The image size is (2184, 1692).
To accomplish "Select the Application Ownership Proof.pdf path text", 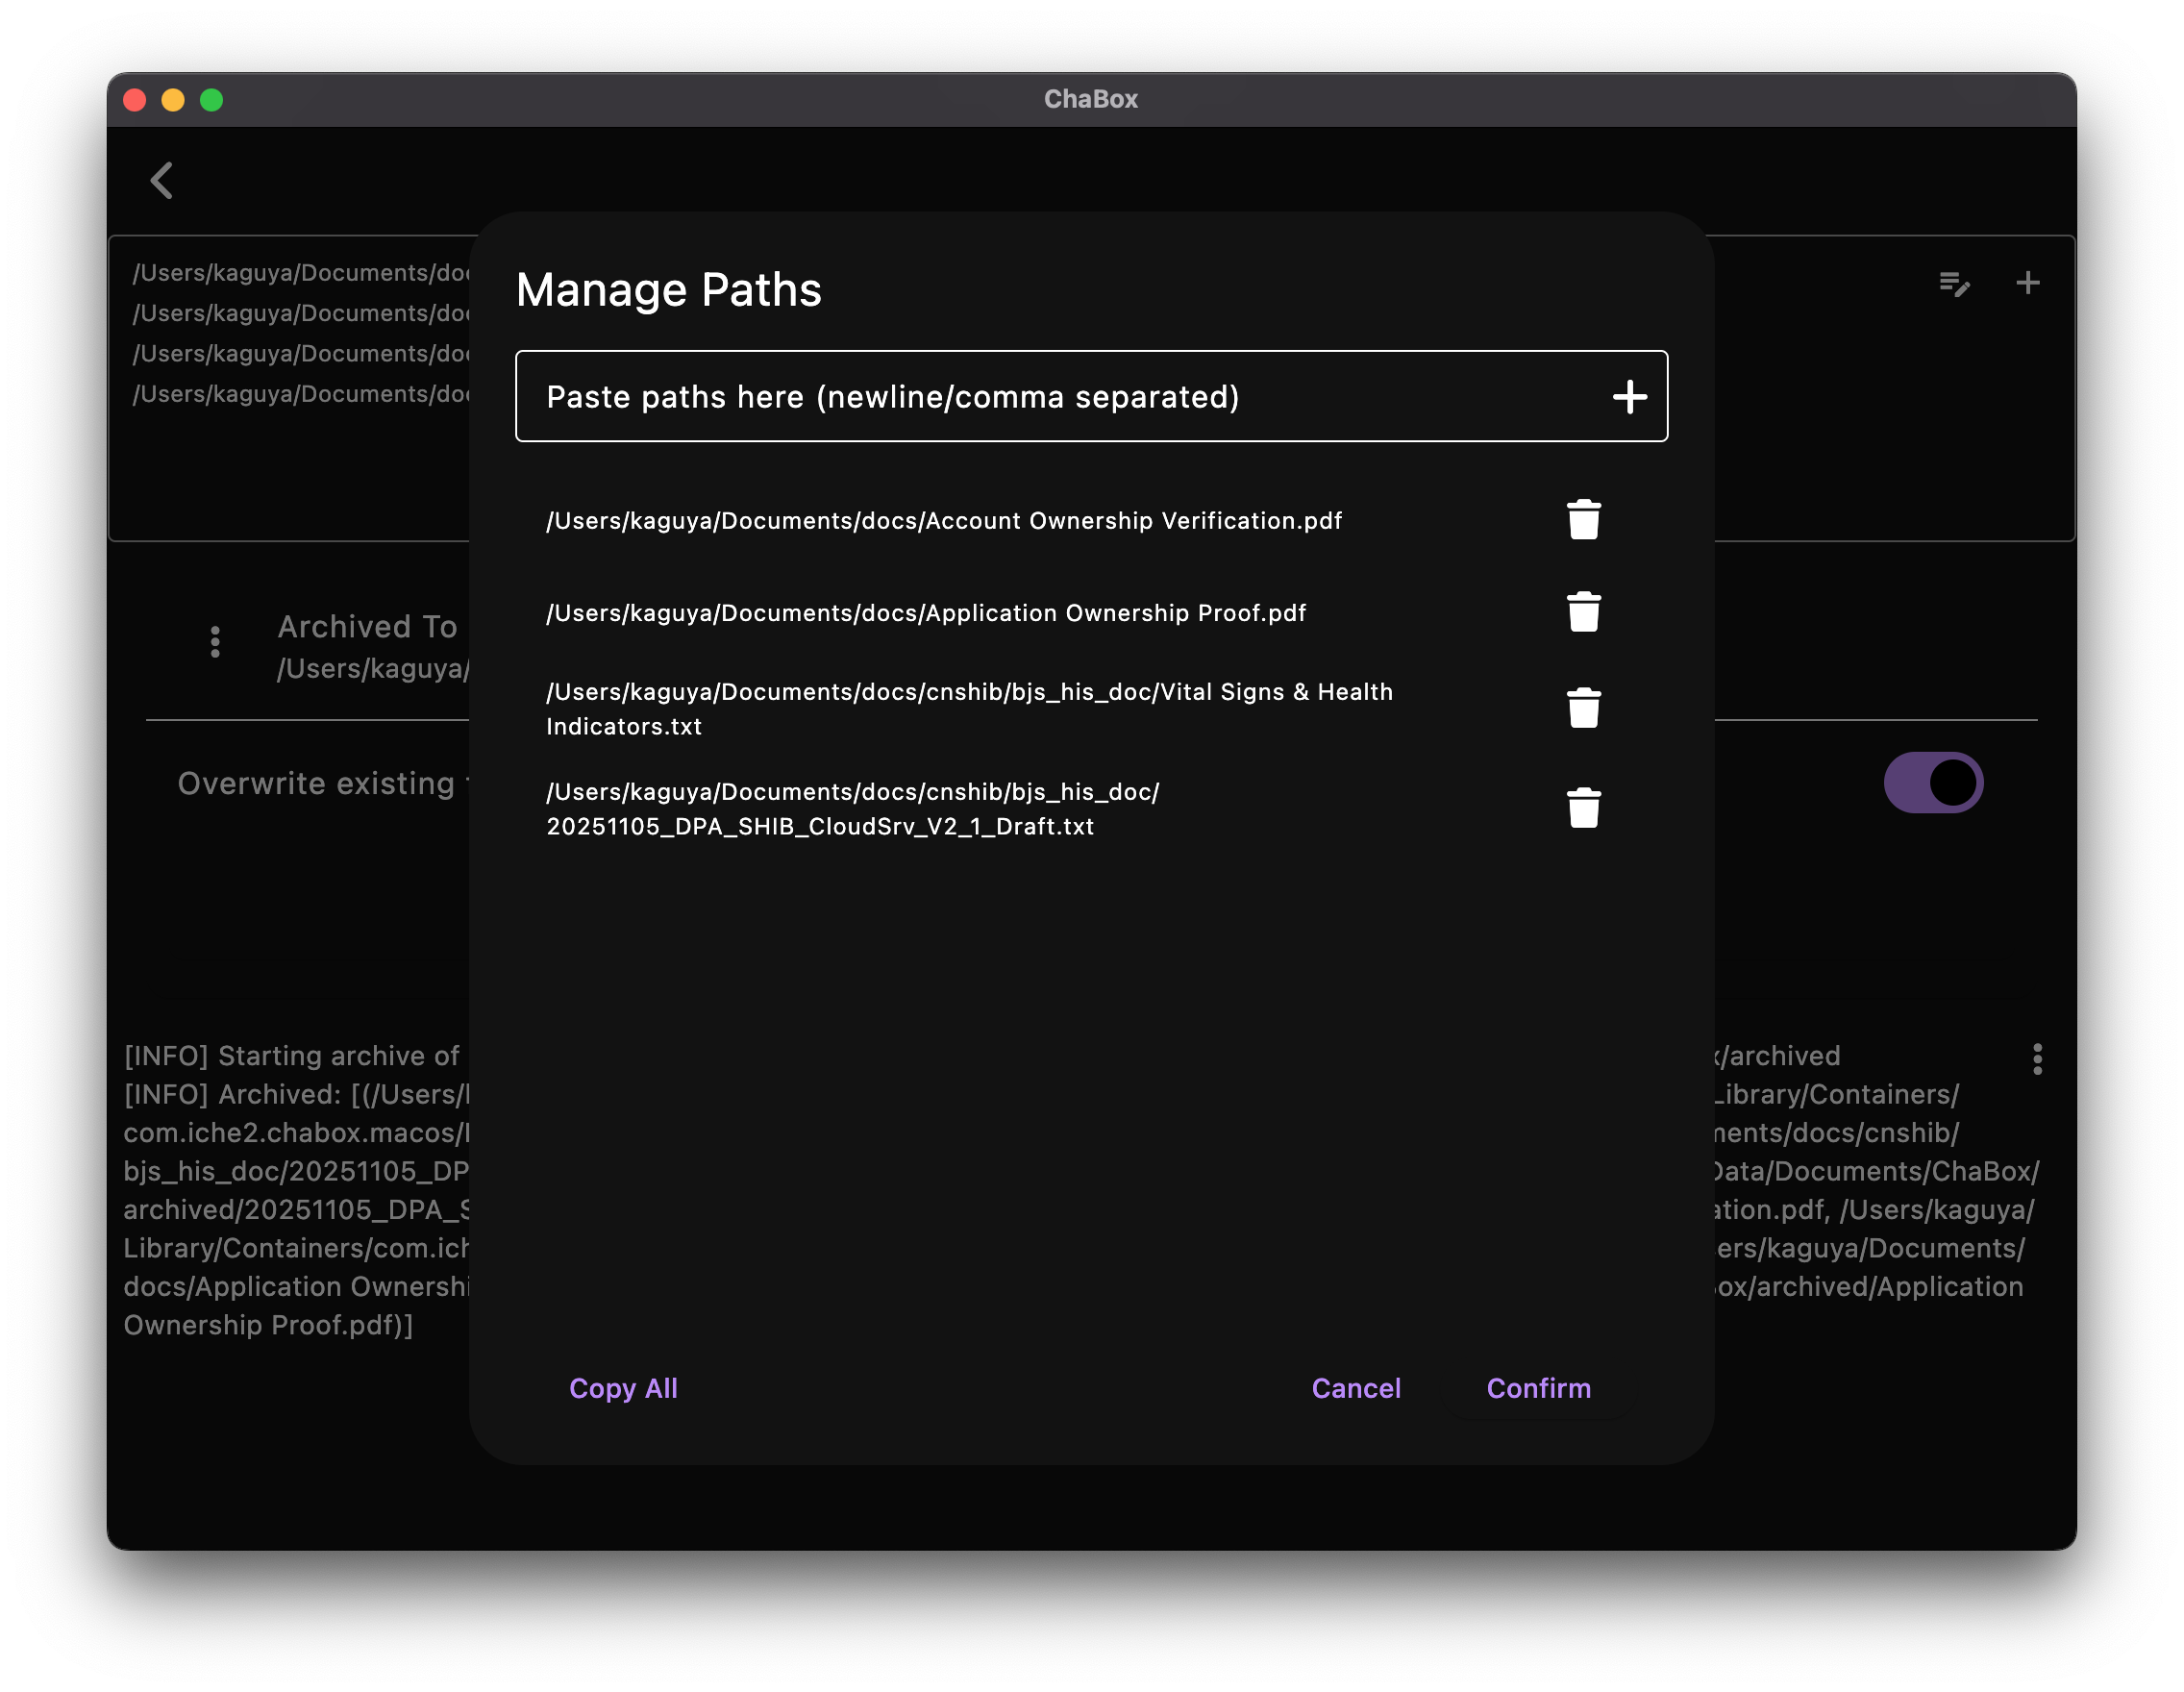I will coord(926,612).
